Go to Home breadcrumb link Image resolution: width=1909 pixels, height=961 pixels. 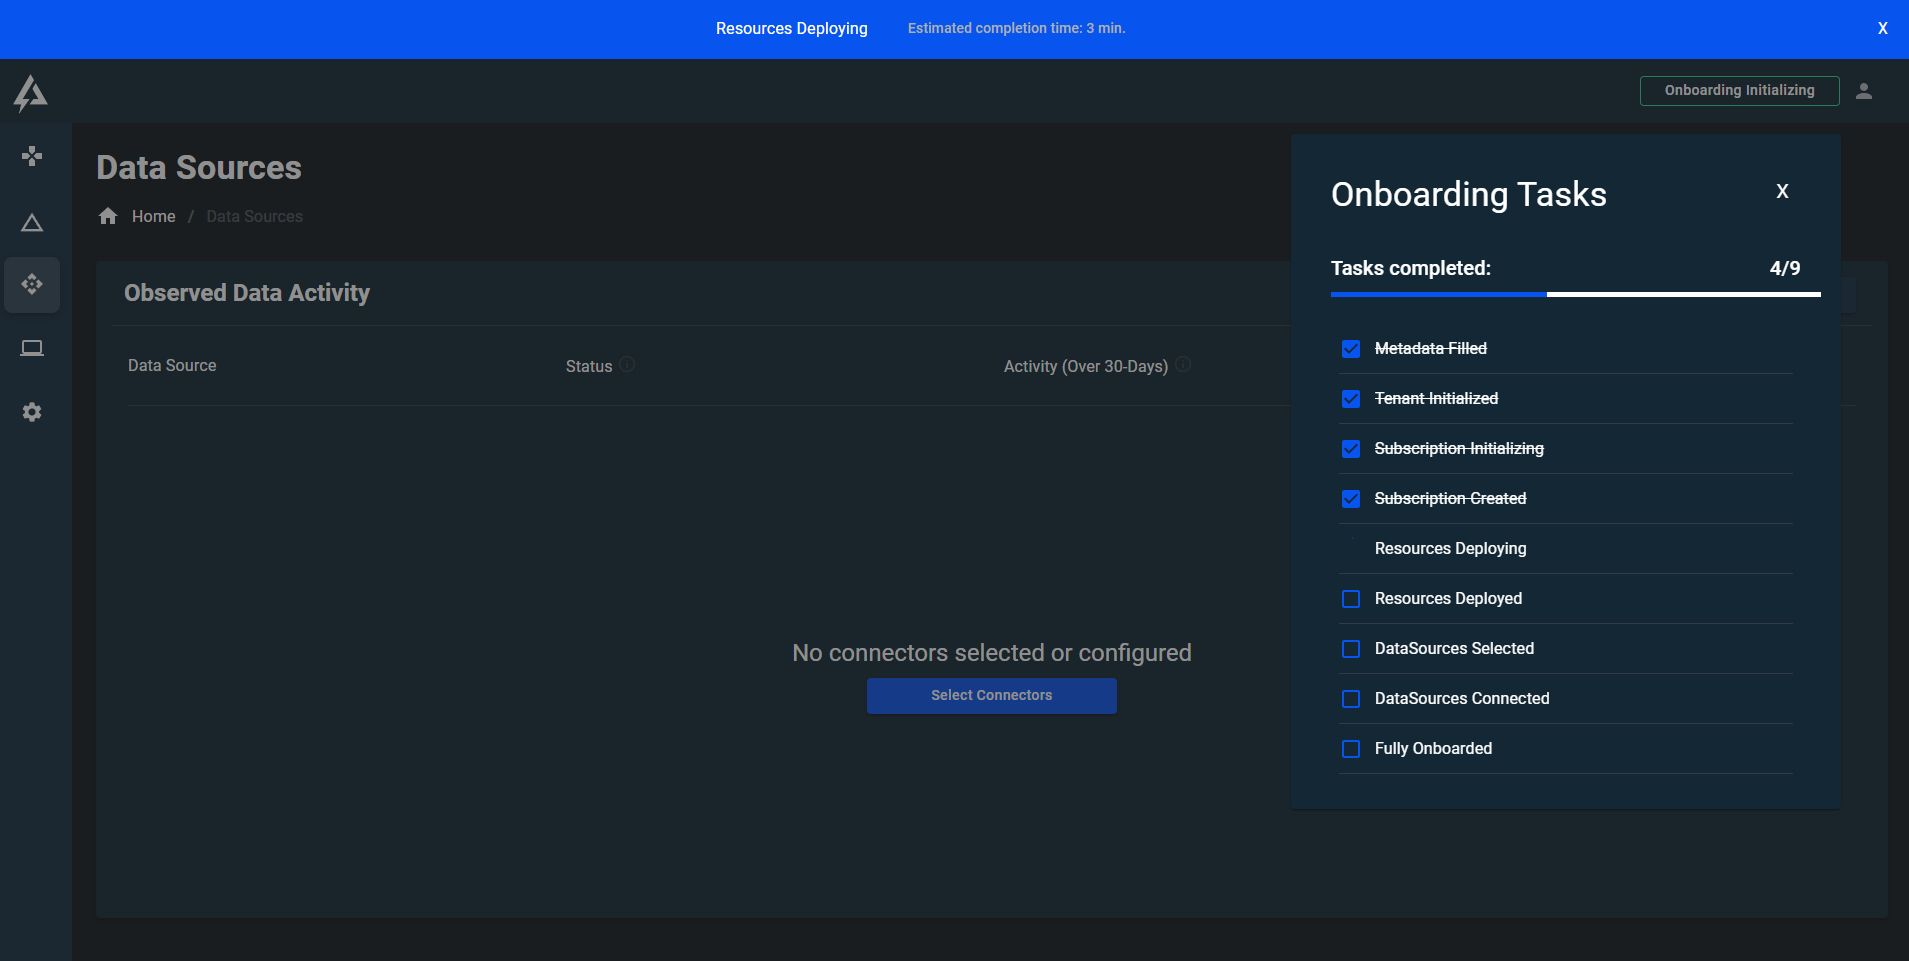click(154, 216)
